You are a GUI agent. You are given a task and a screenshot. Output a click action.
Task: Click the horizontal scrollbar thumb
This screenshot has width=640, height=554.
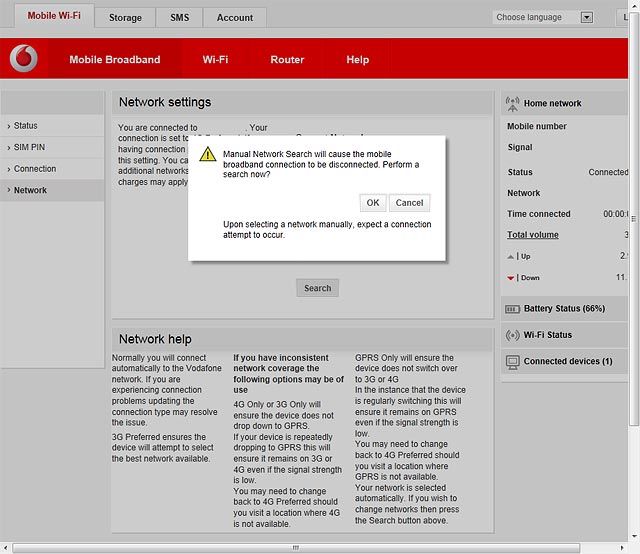coord(296,547)
